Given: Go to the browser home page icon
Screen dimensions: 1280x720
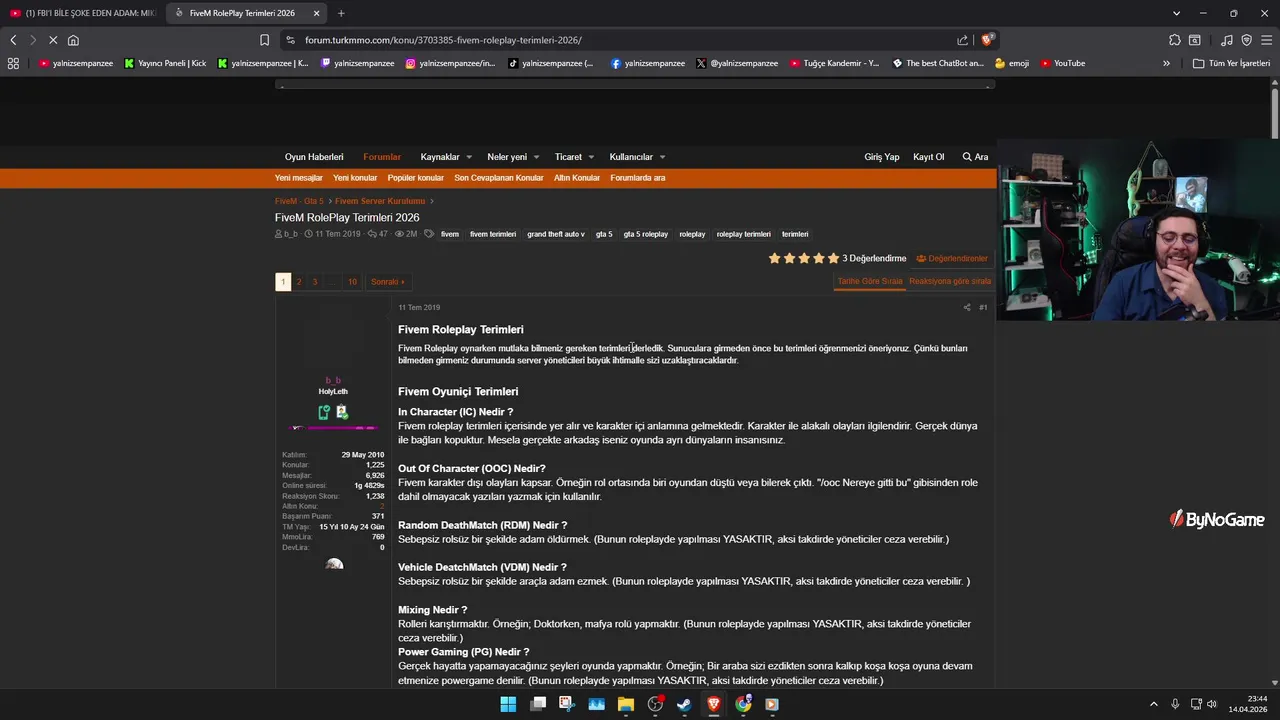Looking at the screenshot, I should pyautogui.click(x=73, y=40).
